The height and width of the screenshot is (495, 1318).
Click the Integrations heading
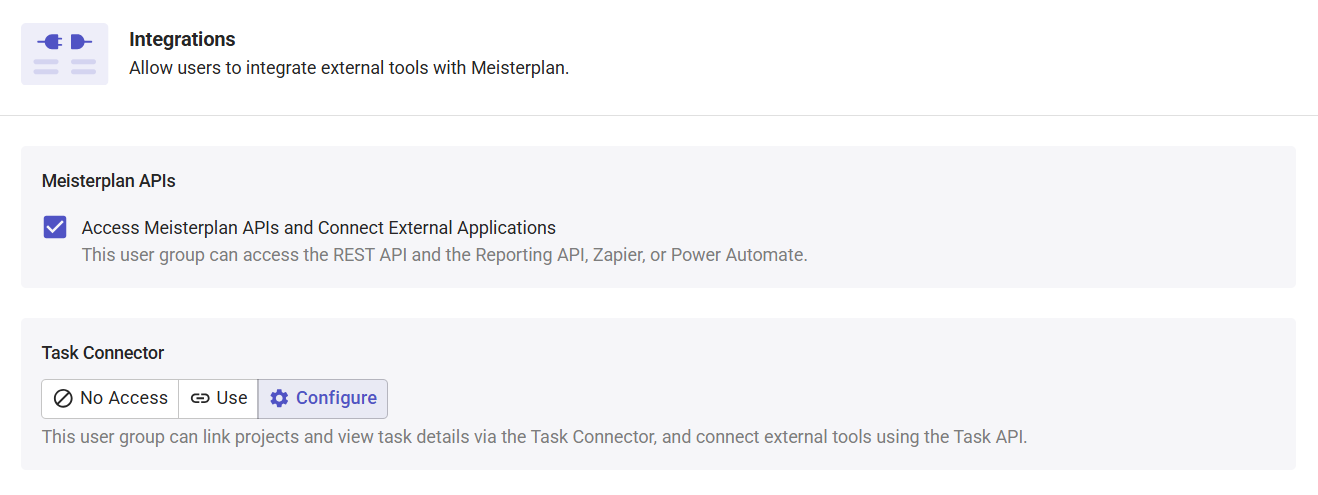tap(182, 40)
